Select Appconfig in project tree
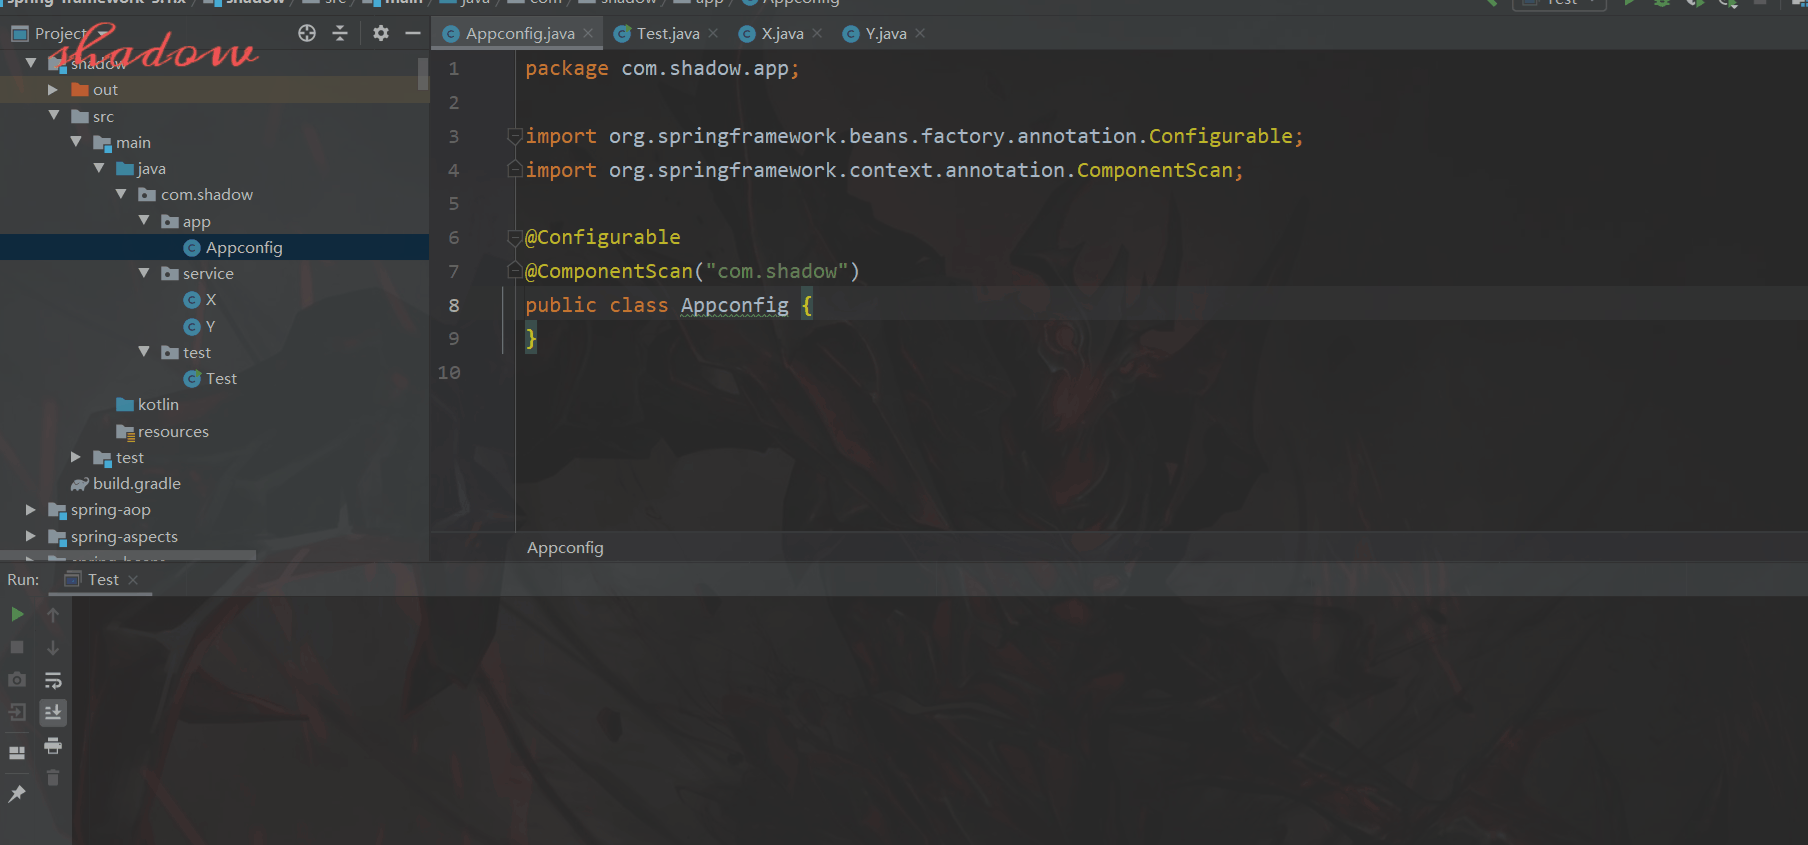Screen dimensions: 1808x845 pyautogui.click(x=214, y=247)
